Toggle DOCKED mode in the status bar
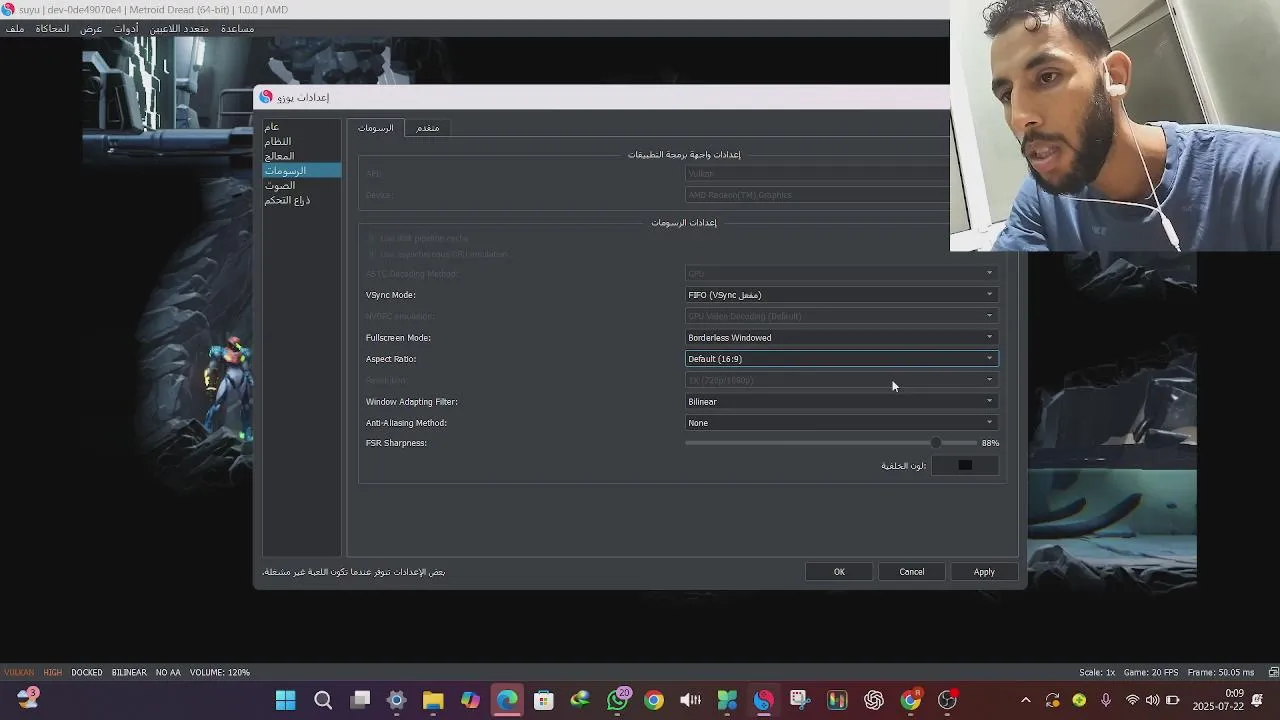The height and width of the screenshot is (720, 1280). coord(87,672)
